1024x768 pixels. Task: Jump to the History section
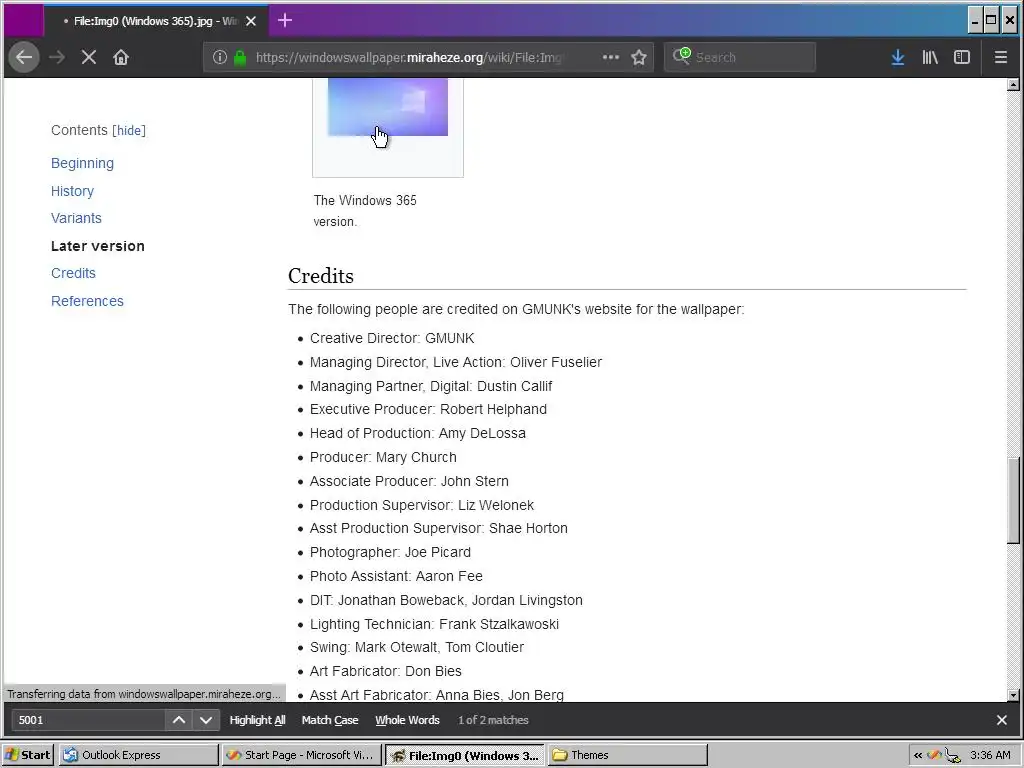click(x=72, y=191)
